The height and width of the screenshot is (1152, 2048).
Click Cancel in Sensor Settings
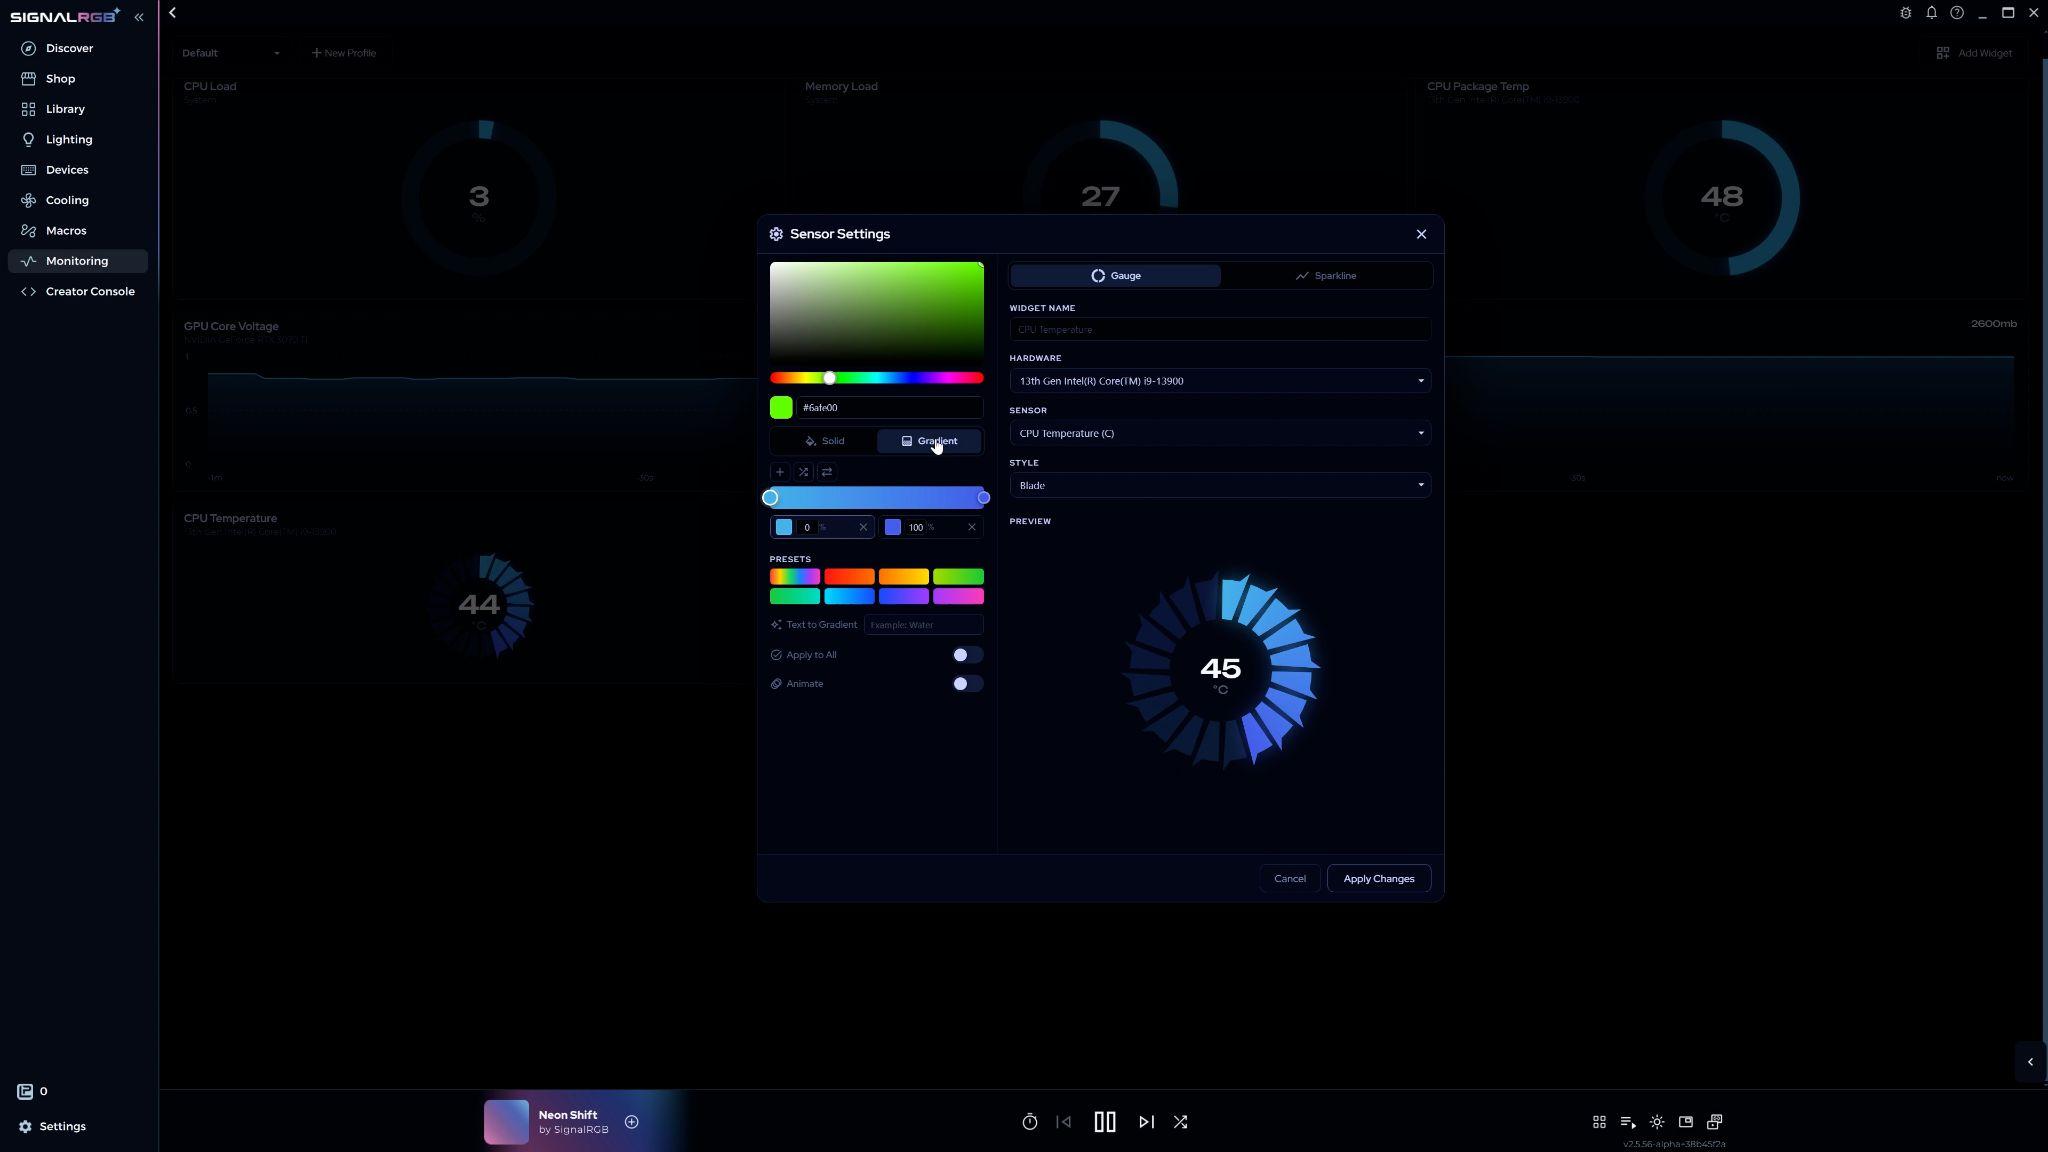point(1290,879)
